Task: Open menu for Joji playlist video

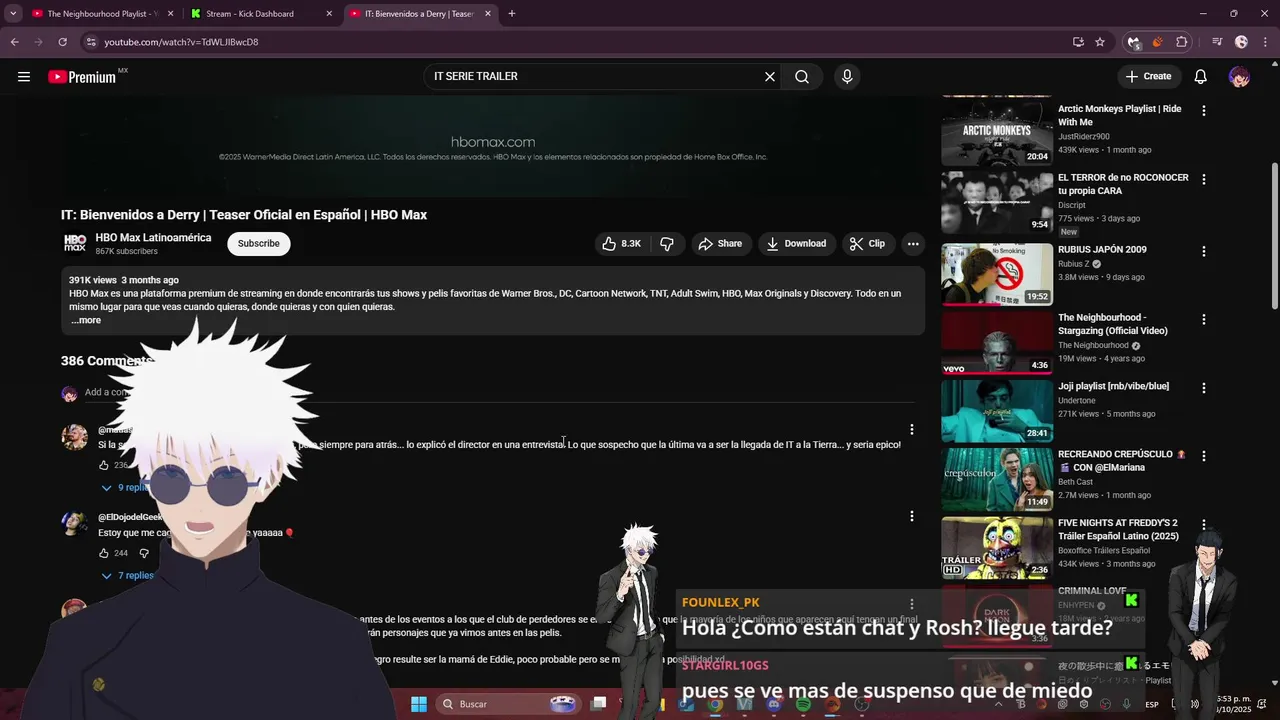Action: click(x=1204, y=387)
